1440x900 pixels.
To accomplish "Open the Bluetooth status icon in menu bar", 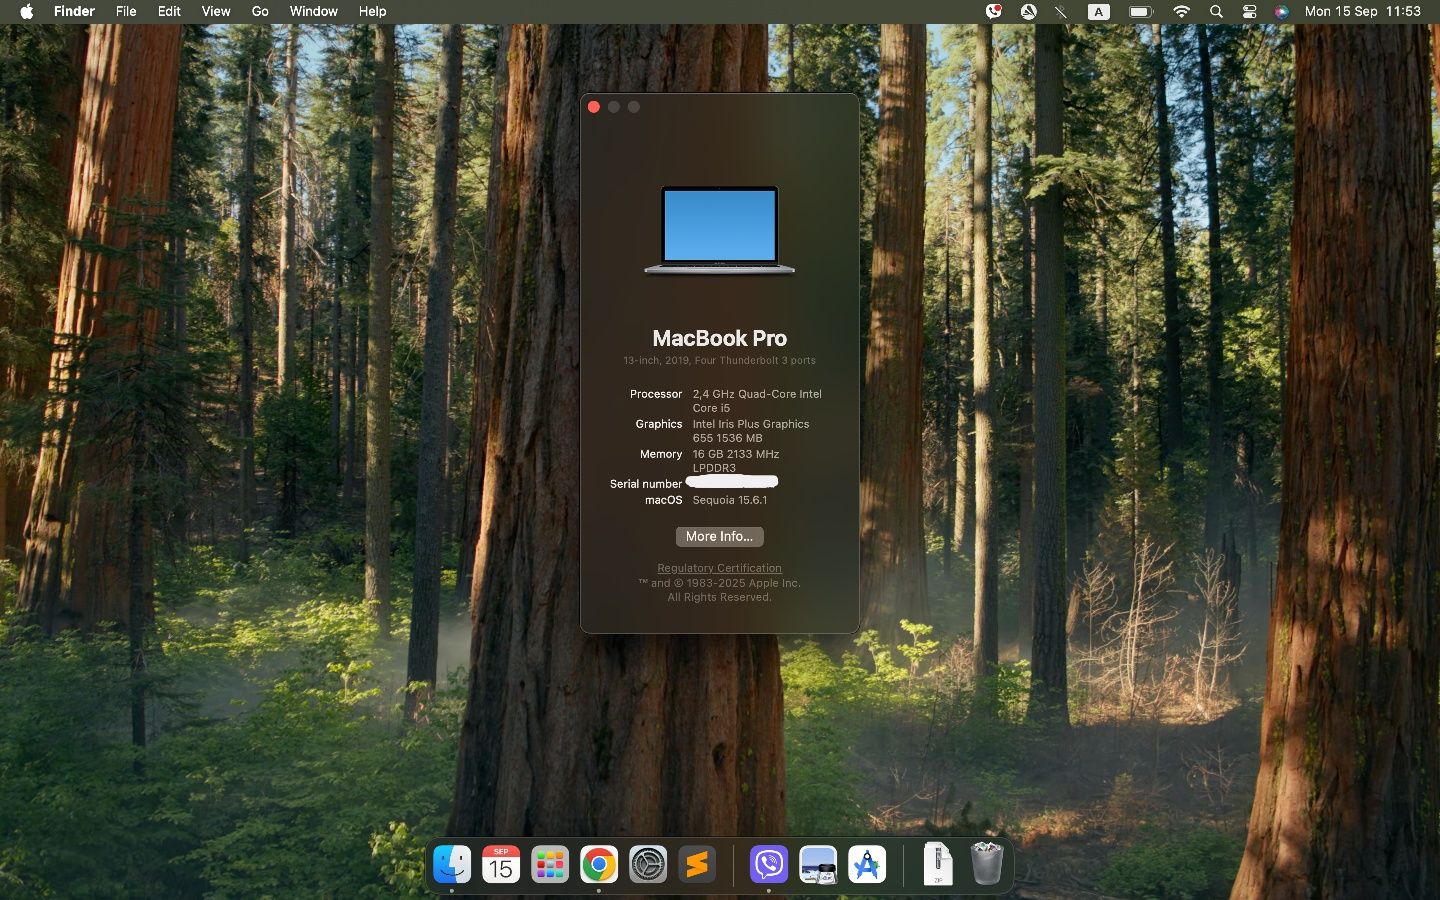I will tap(1061, 11).
